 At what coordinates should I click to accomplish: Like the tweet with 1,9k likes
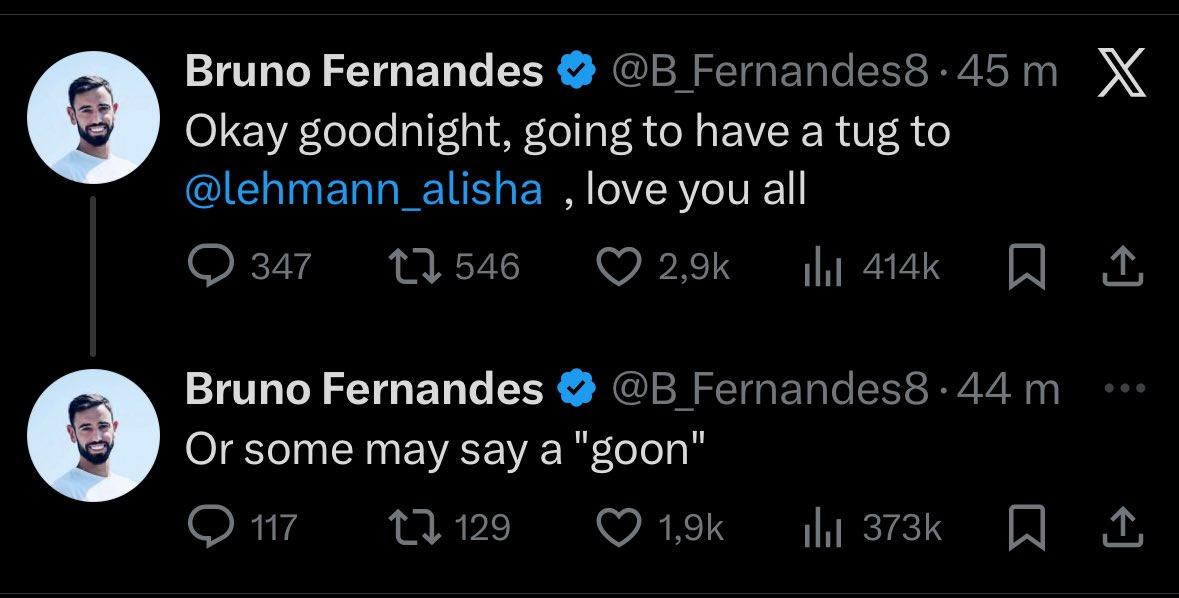(620, 527)
